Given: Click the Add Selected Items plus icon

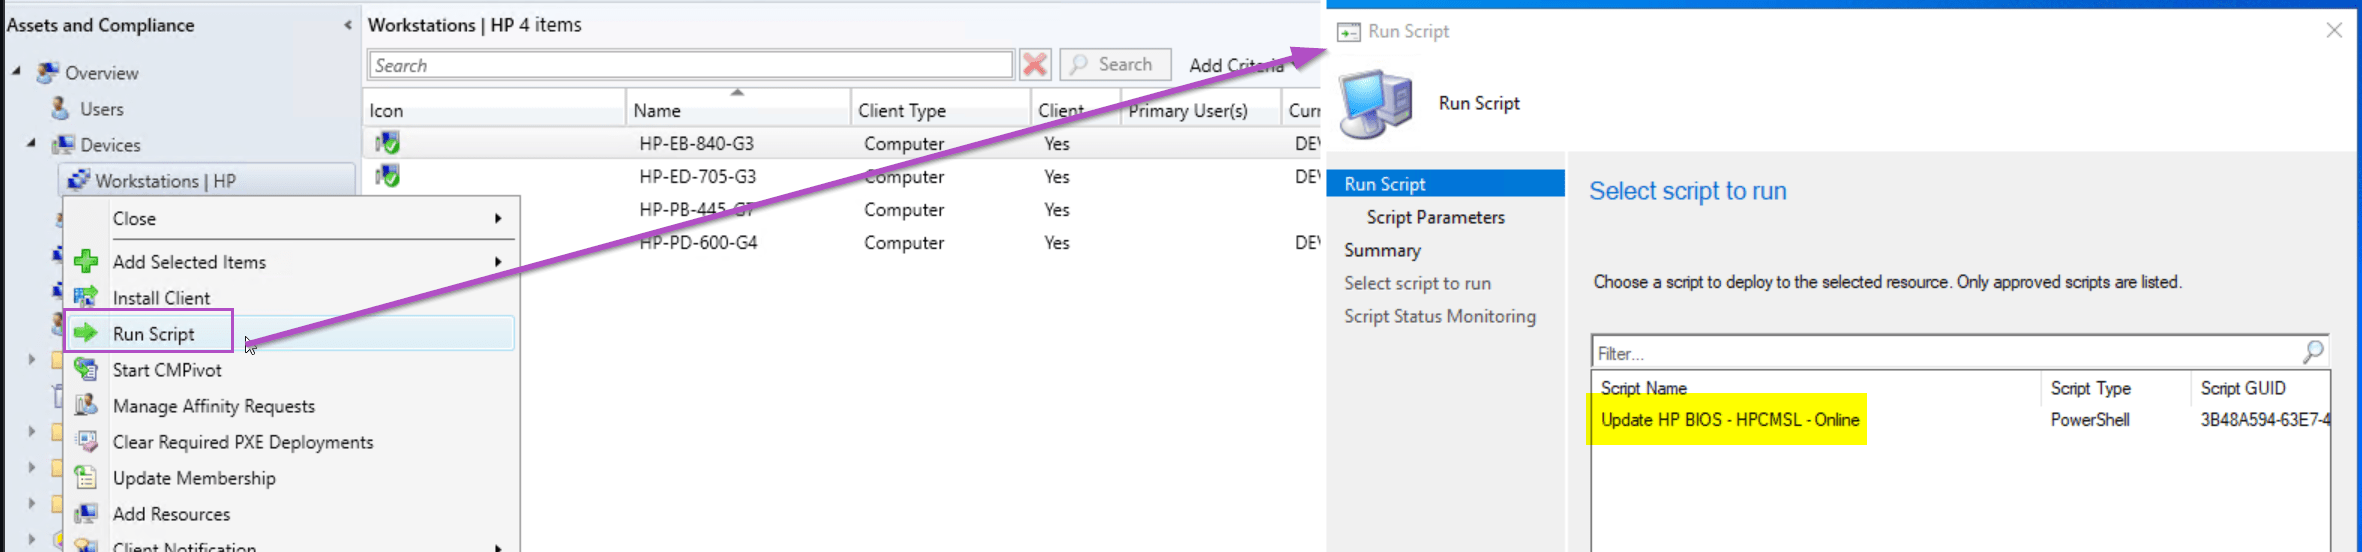Looking at the screenshot, I should [86, 262].
